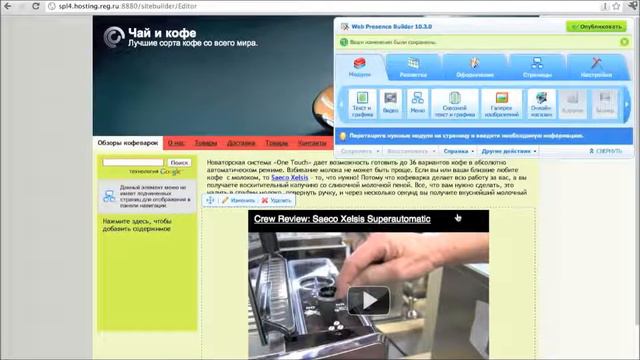Switch to the Настройки (Settings) tab
The height and width of the screenshot is (360, 640).
[x=596, y=67]
